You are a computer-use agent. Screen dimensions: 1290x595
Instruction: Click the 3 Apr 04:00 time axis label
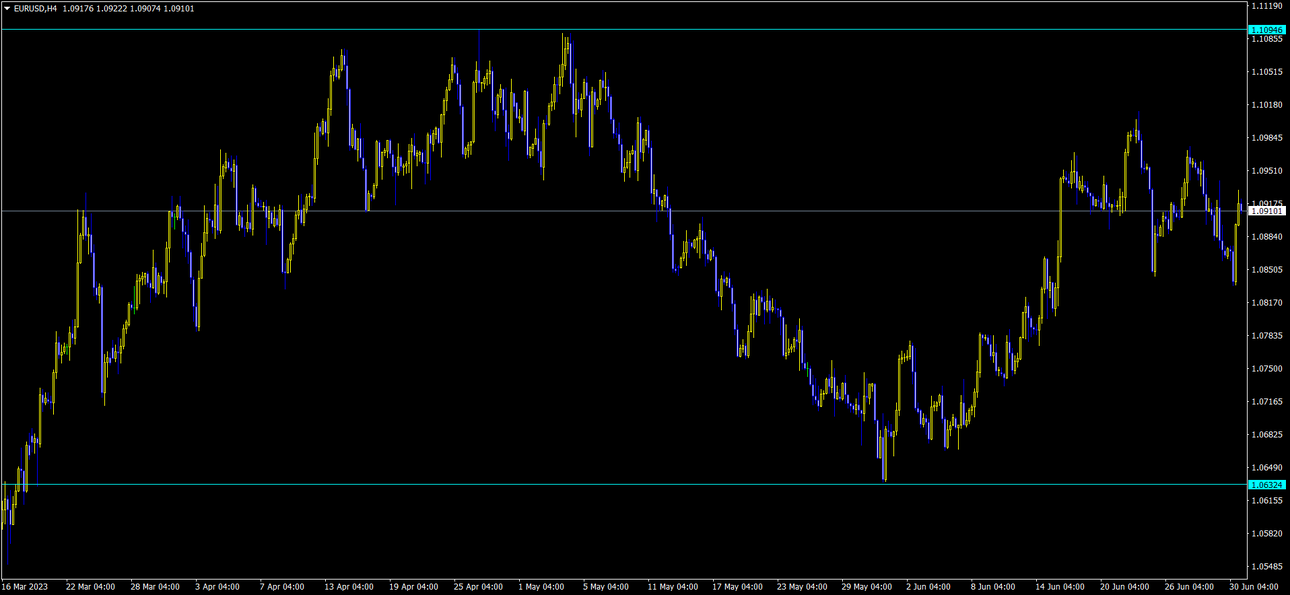(x=218, y=587)
